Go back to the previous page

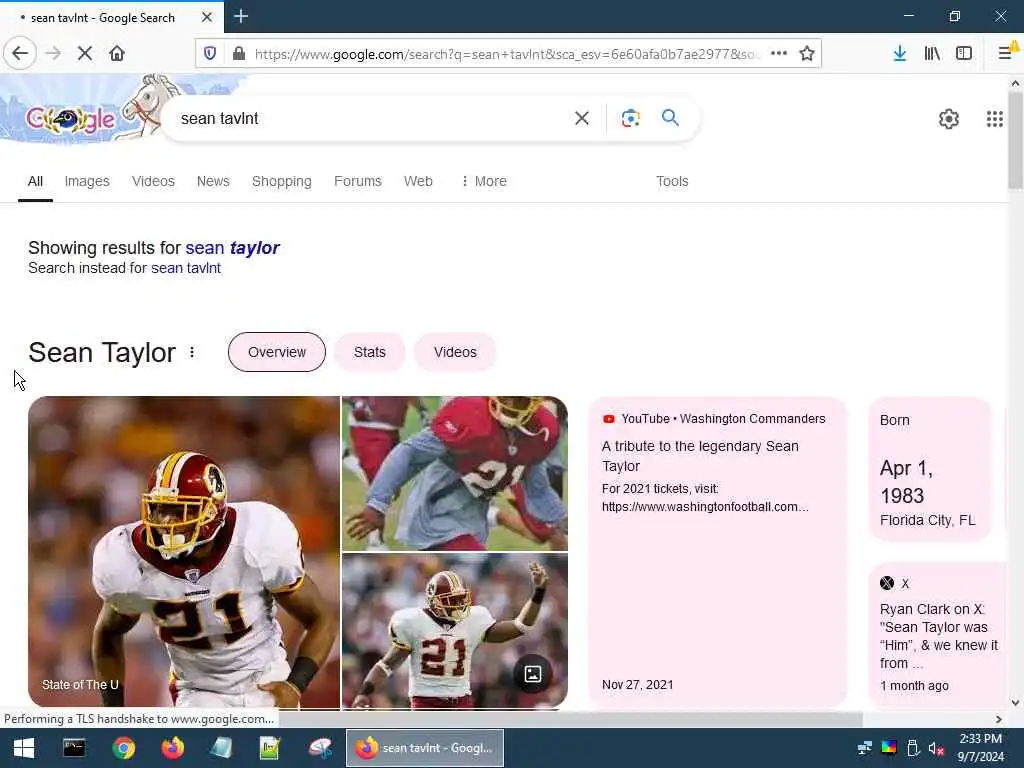click(20, 54)
